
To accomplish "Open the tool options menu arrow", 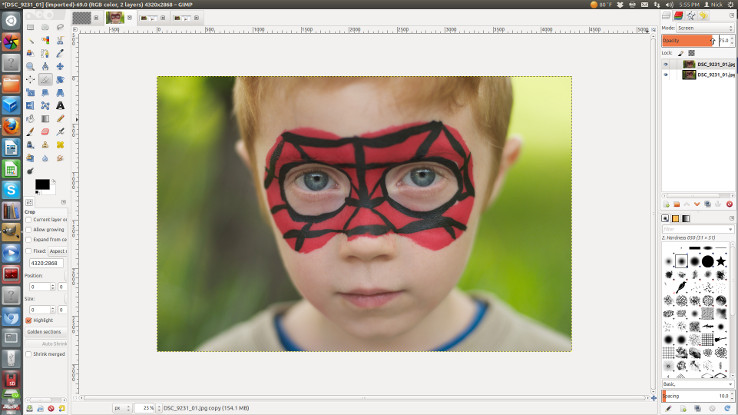I will (x=64, y=202).
